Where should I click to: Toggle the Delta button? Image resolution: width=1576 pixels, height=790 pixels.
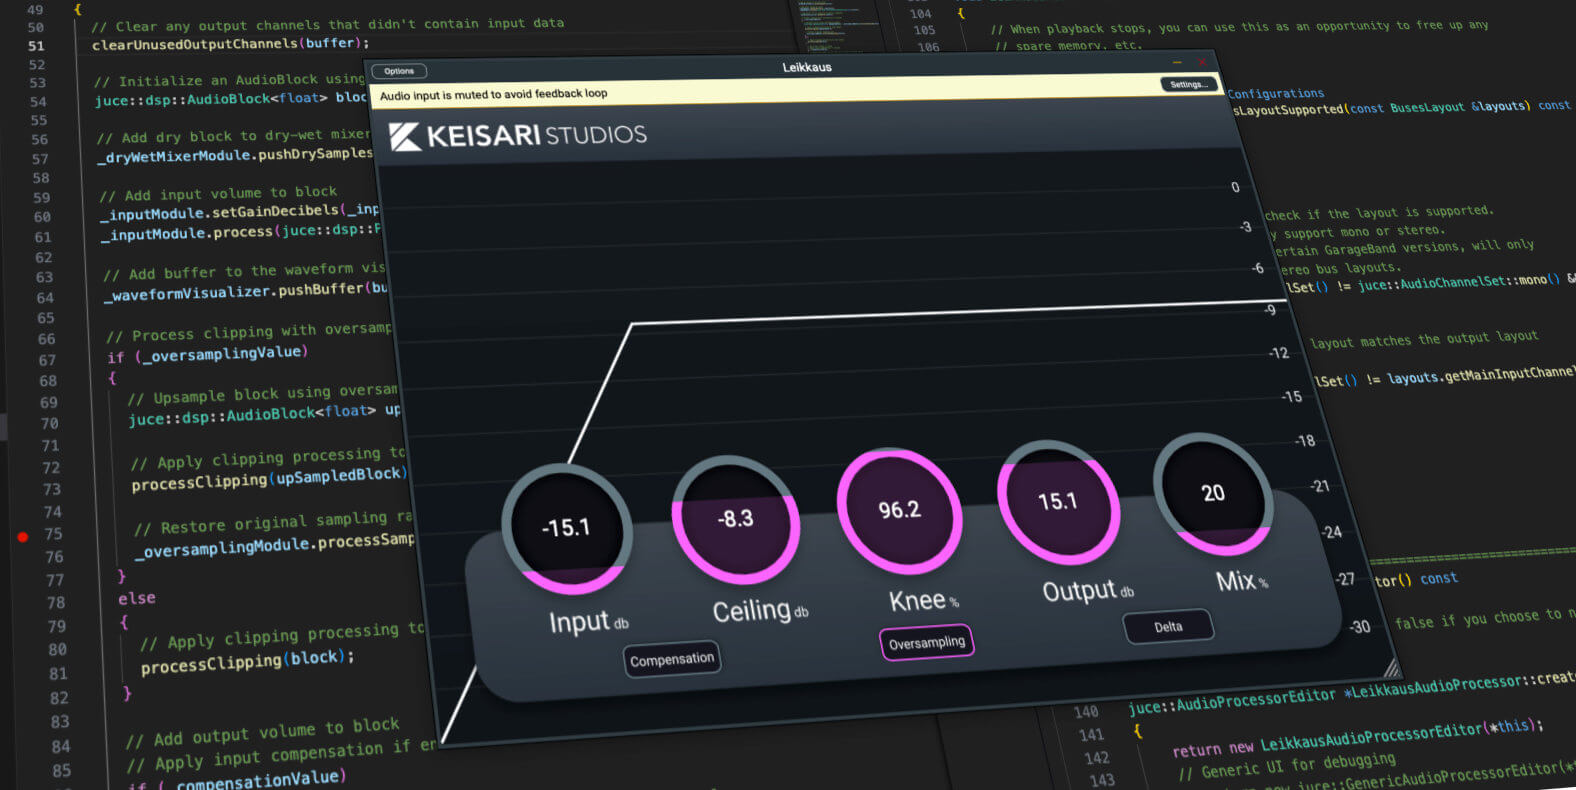click(x=1168, y=627)
